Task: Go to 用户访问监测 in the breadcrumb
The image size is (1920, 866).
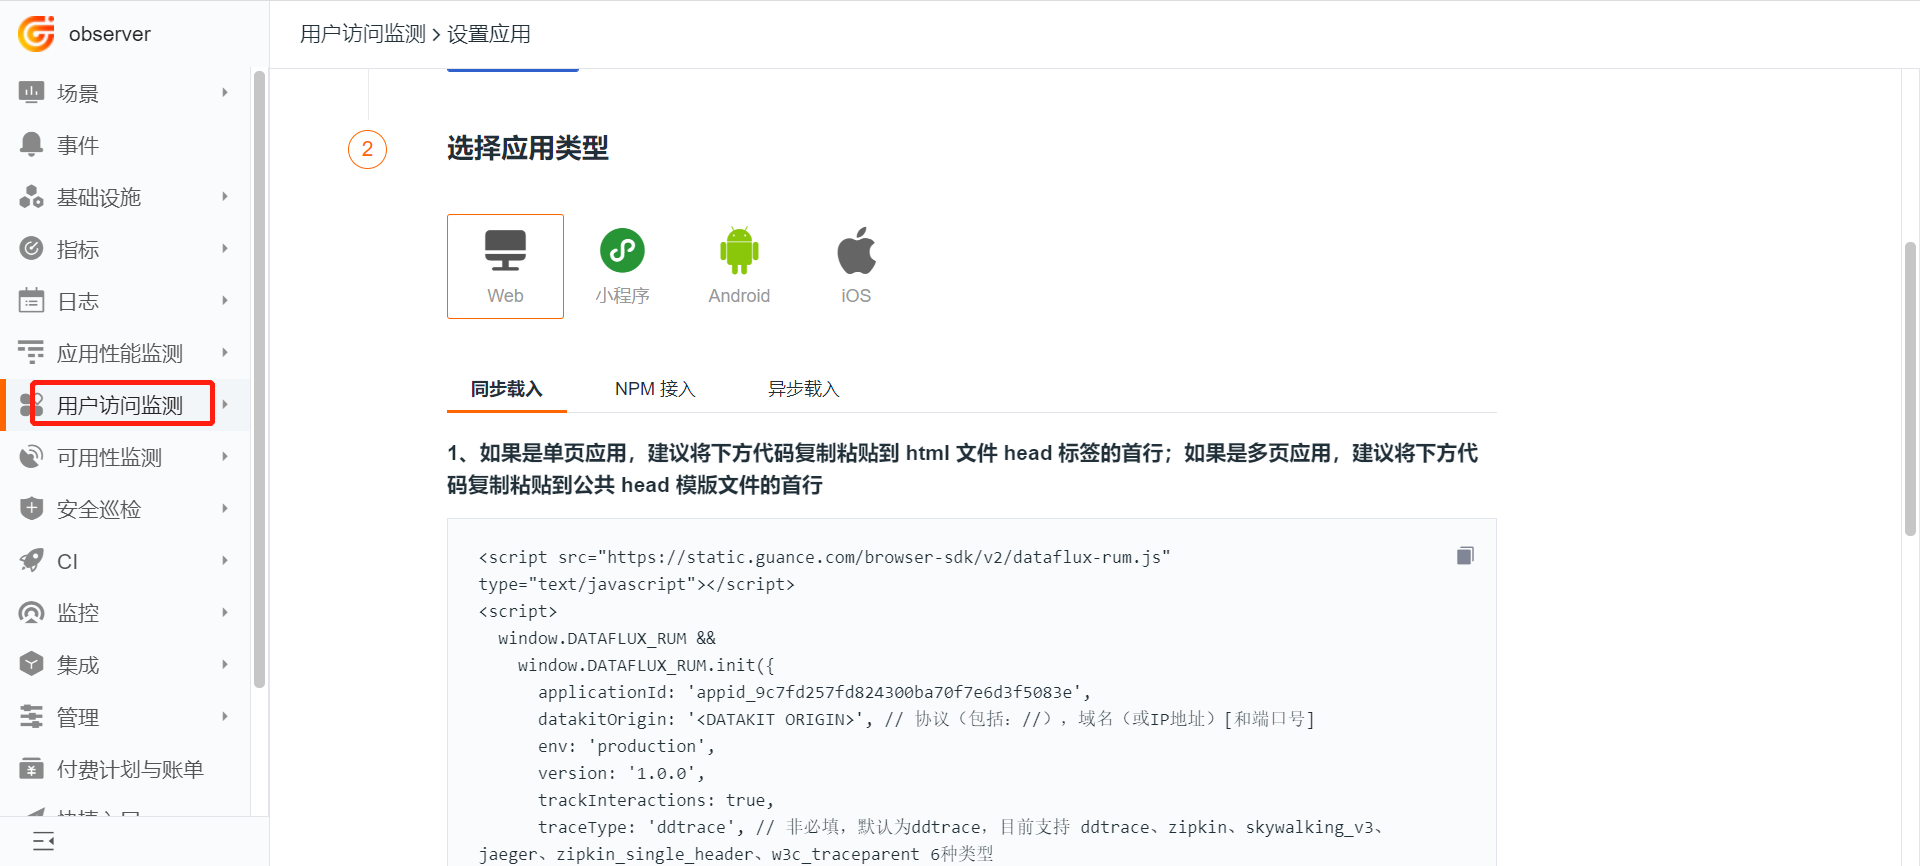Action: click(x=363, y=34)
